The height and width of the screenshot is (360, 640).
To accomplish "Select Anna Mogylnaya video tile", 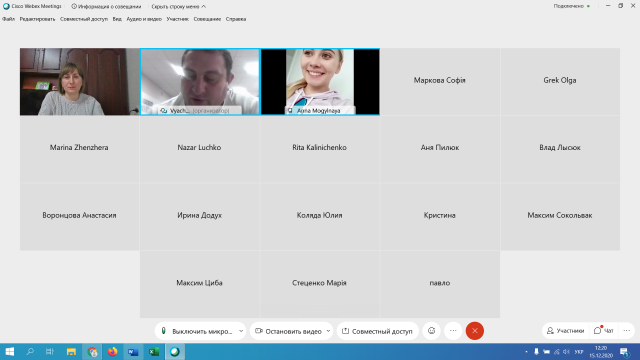I will tap(320, 82).
